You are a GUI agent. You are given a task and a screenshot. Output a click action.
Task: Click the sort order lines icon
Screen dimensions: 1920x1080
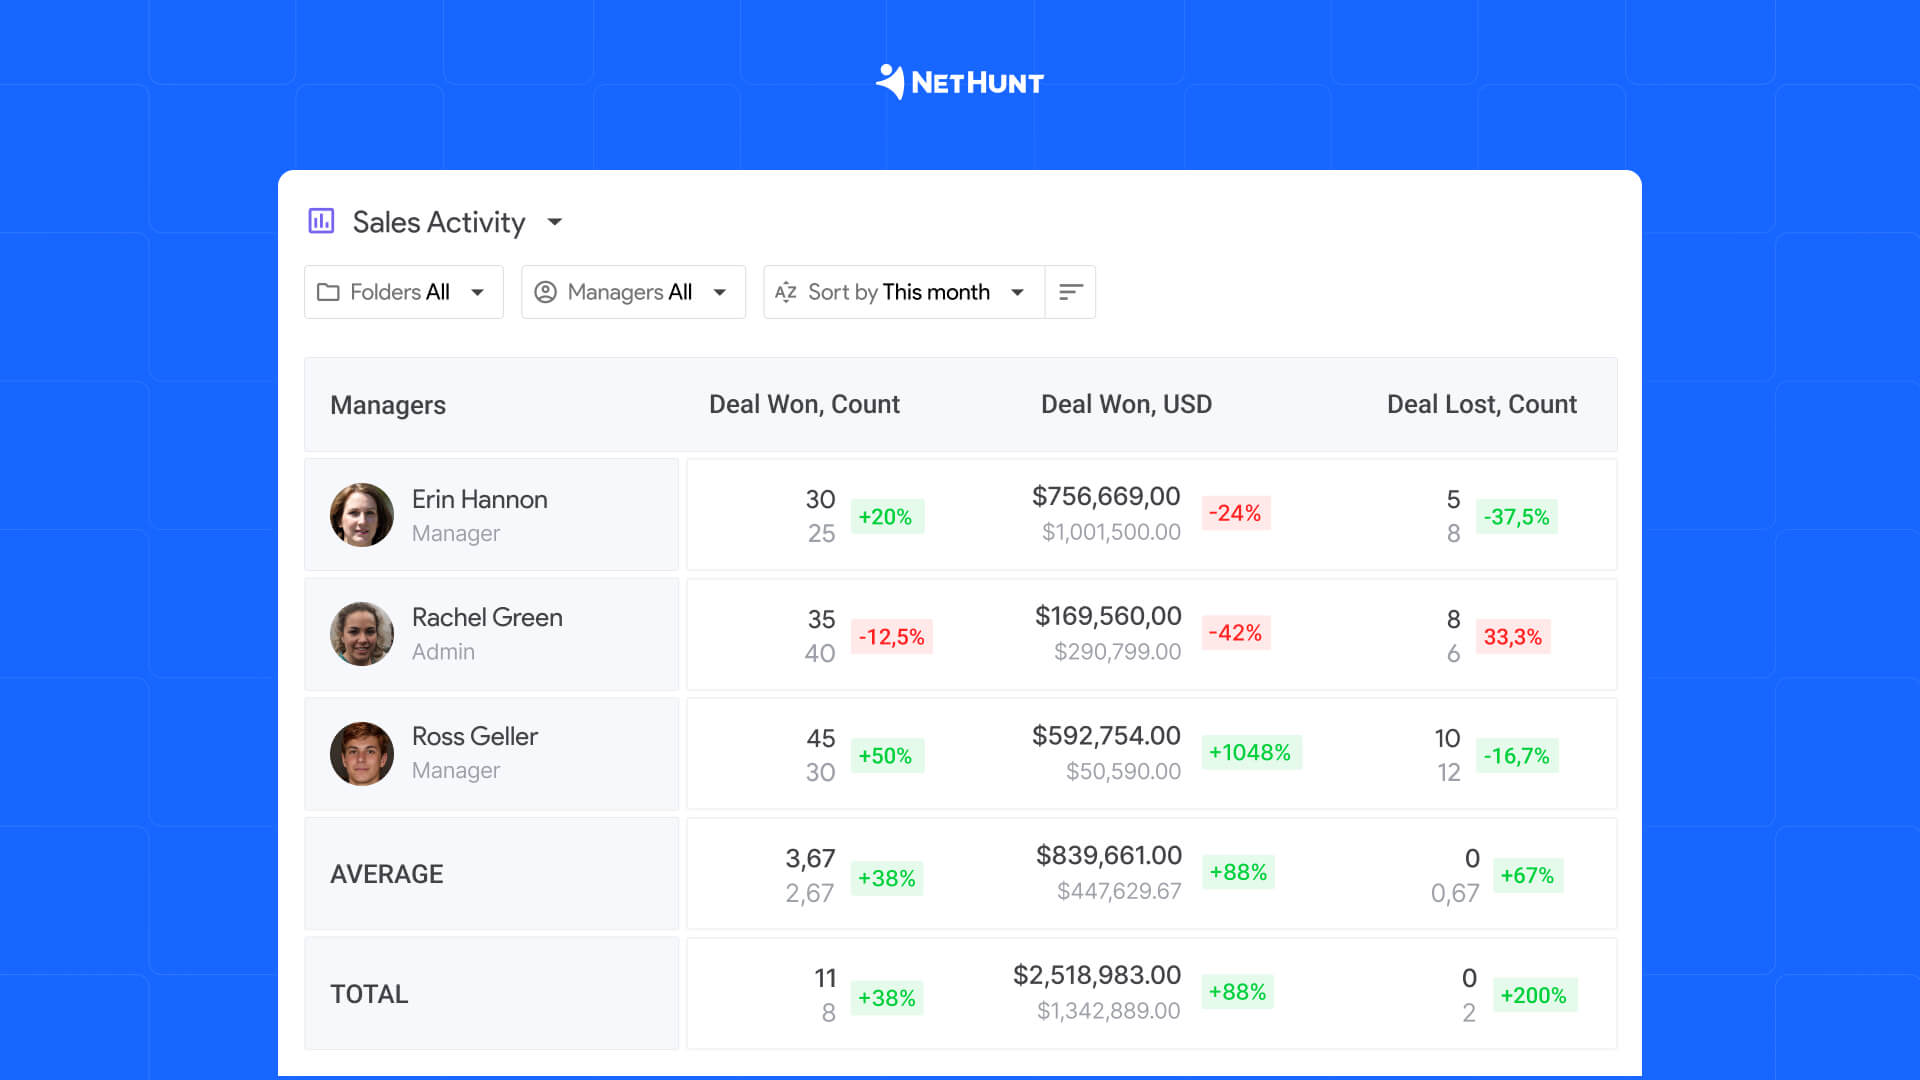coord(1070,292)
